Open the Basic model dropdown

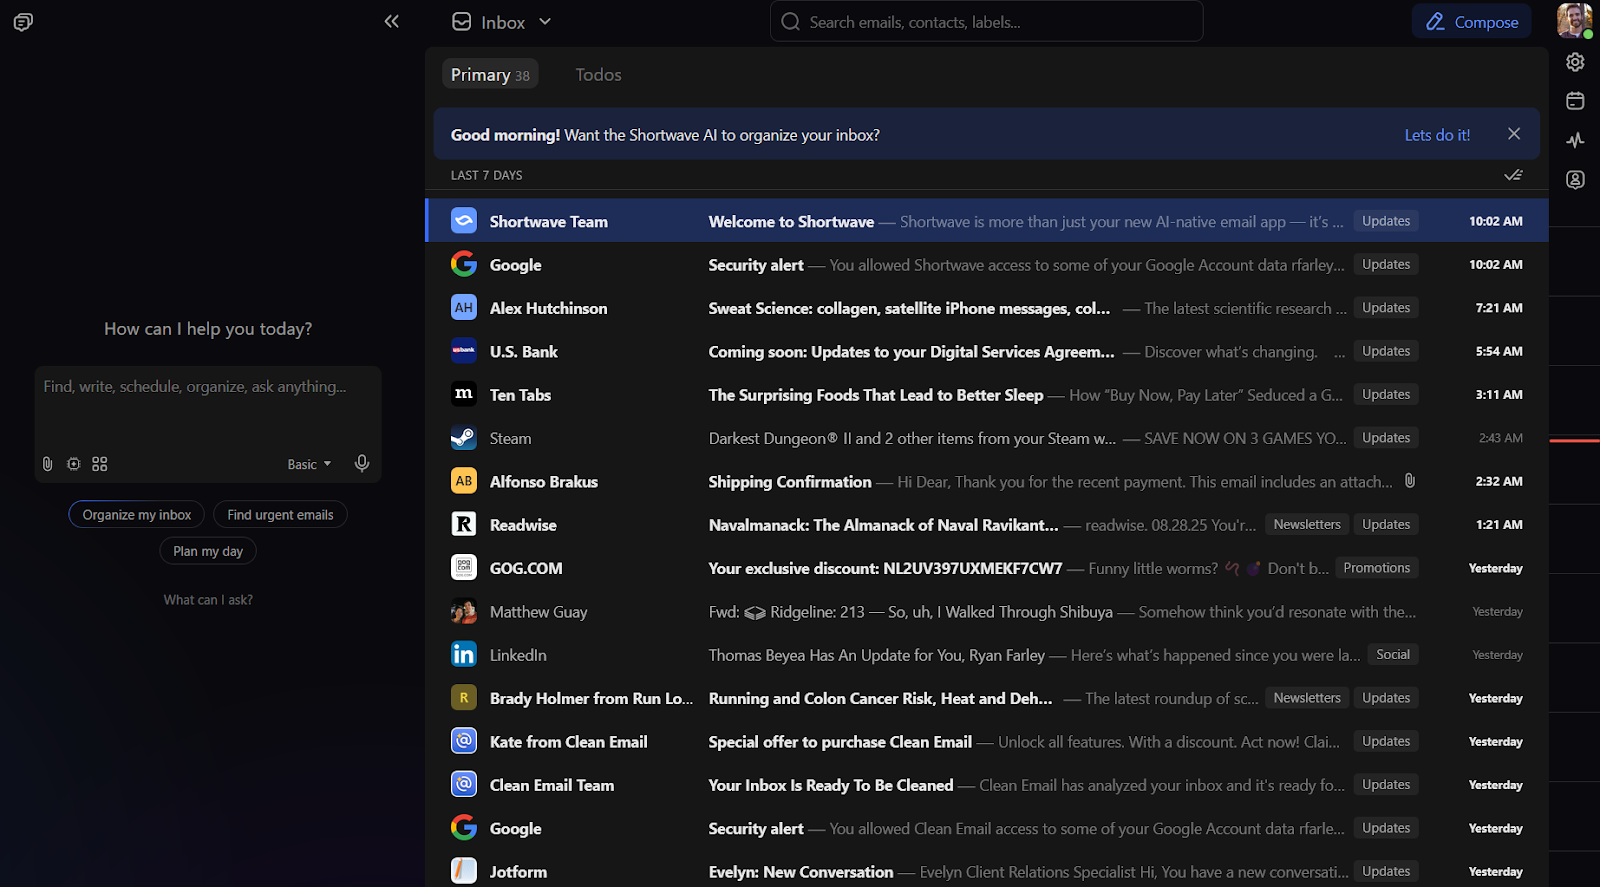(309, 464)
